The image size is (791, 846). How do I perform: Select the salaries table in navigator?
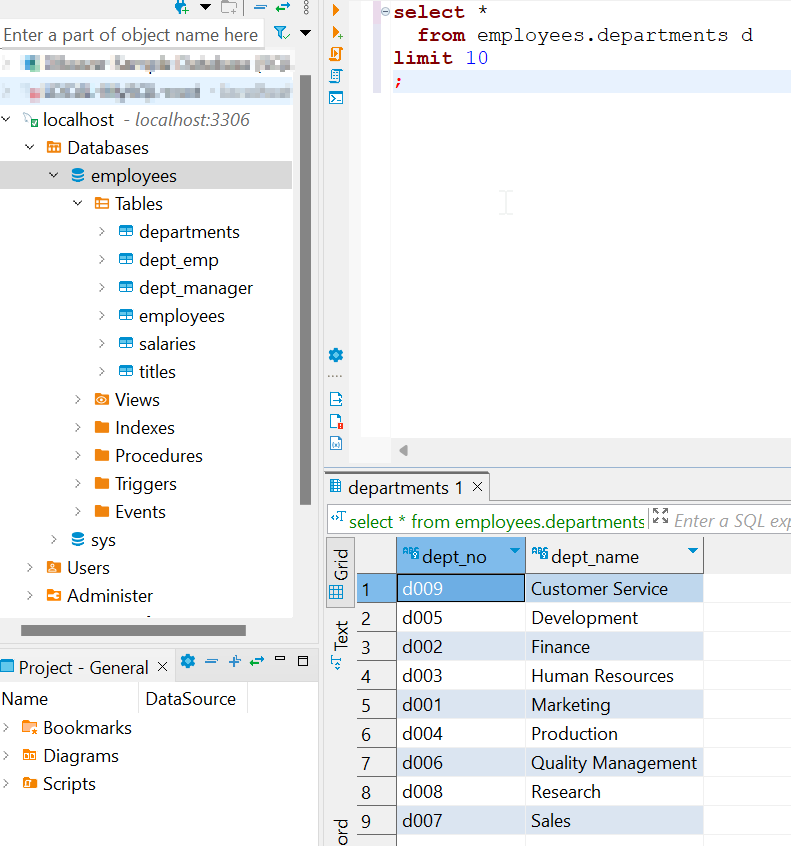click(167, 344)
